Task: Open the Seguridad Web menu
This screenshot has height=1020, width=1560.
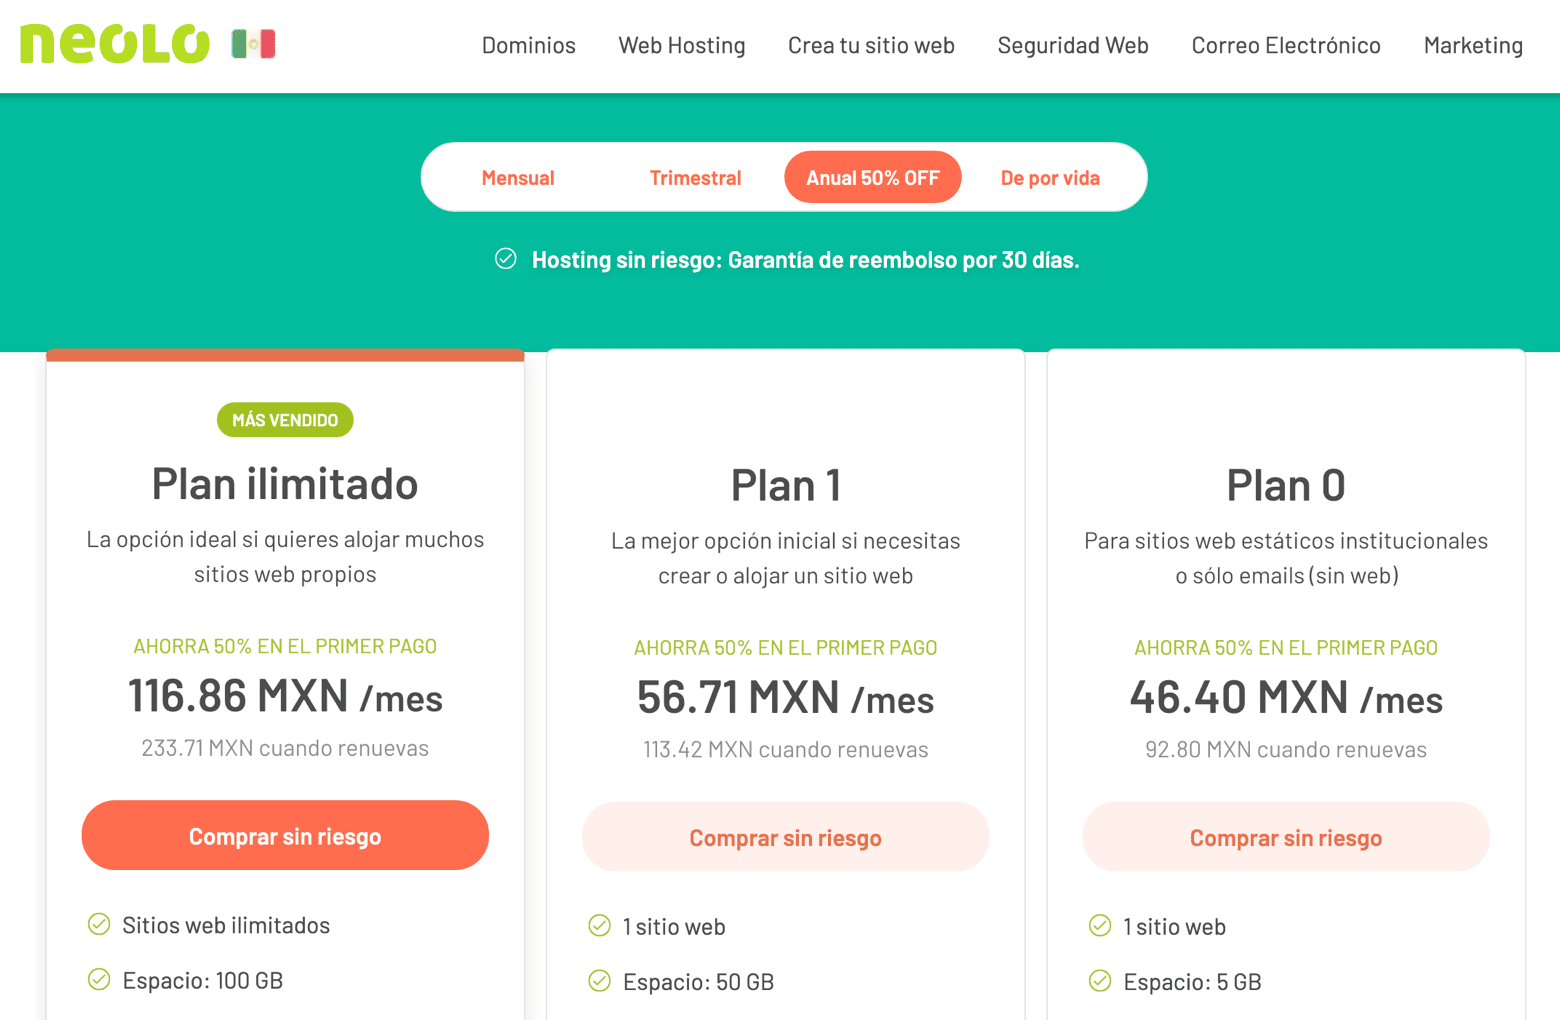Action: pyautogui.click(x=1073, y=45)
